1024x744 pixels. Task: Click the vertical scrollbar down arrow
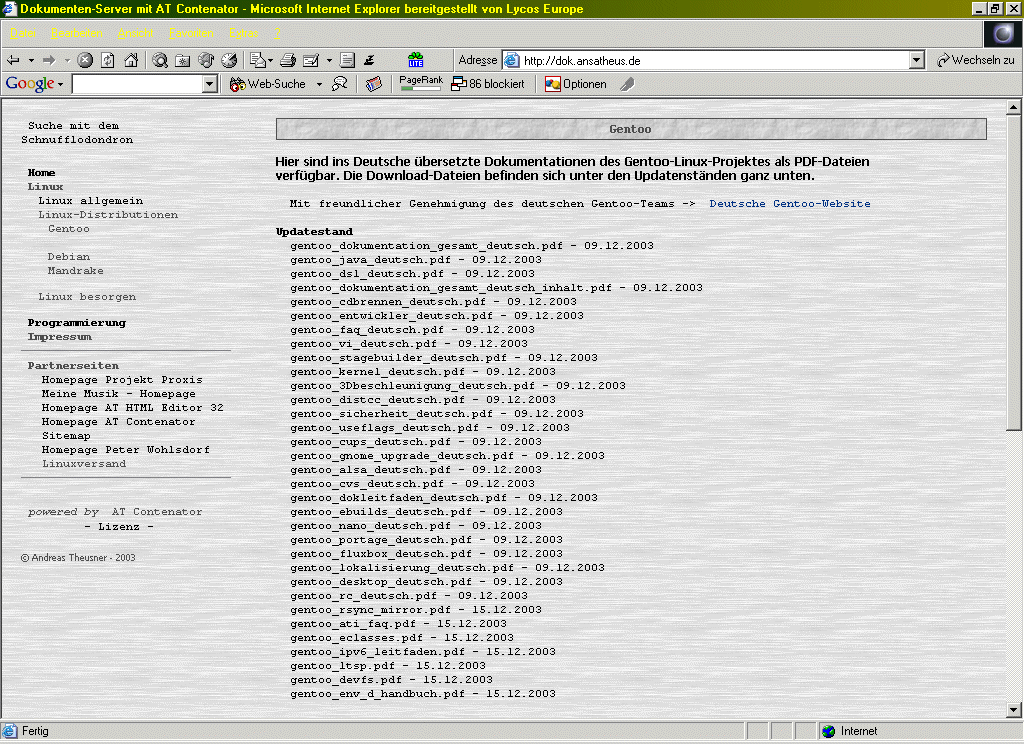click(x=1014, y=710)
